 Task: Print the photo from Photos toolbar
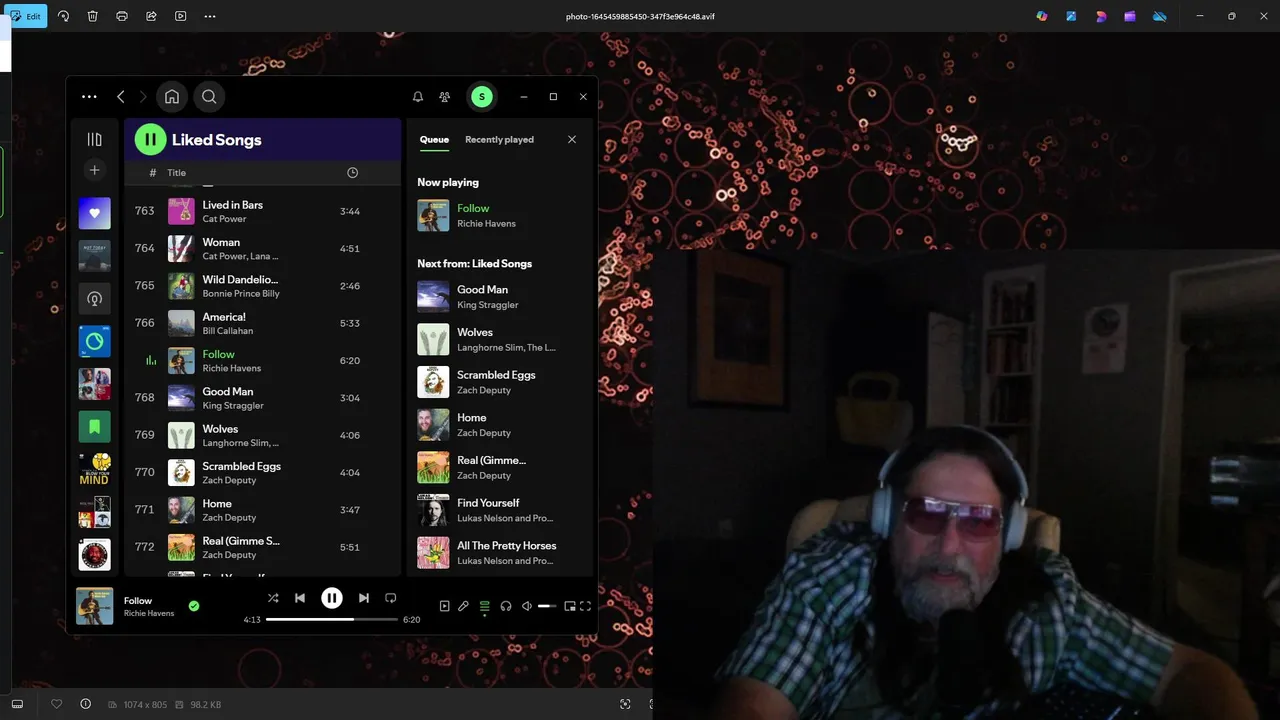(x=122, y=16)
